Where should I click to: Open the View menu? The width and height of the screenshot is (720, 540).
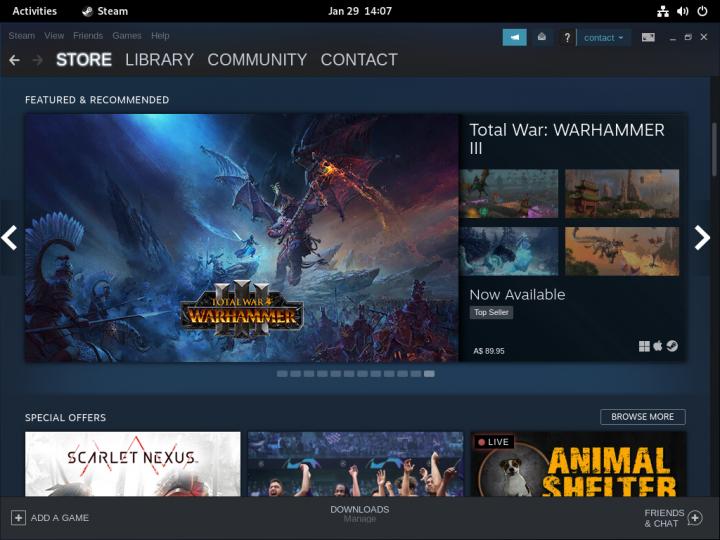[x=54, y=36]
